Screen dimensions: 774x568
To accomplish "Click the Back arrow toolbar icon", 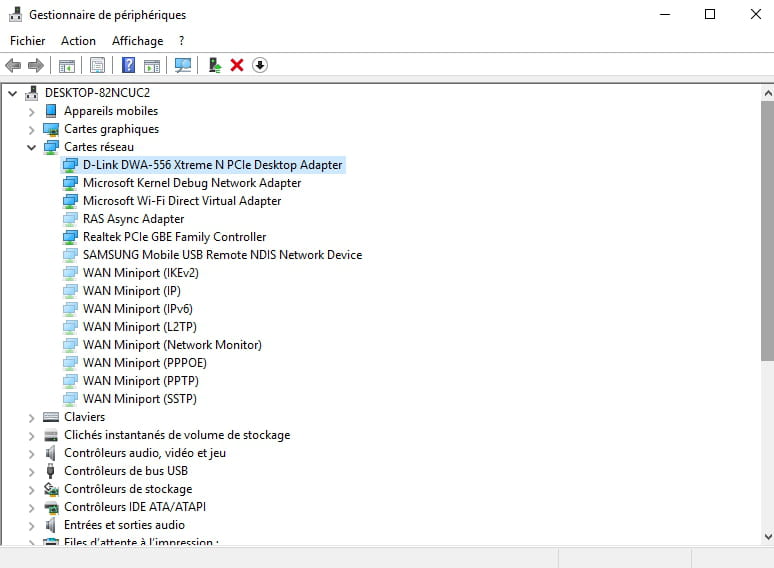I will click(x=13, y=65).
